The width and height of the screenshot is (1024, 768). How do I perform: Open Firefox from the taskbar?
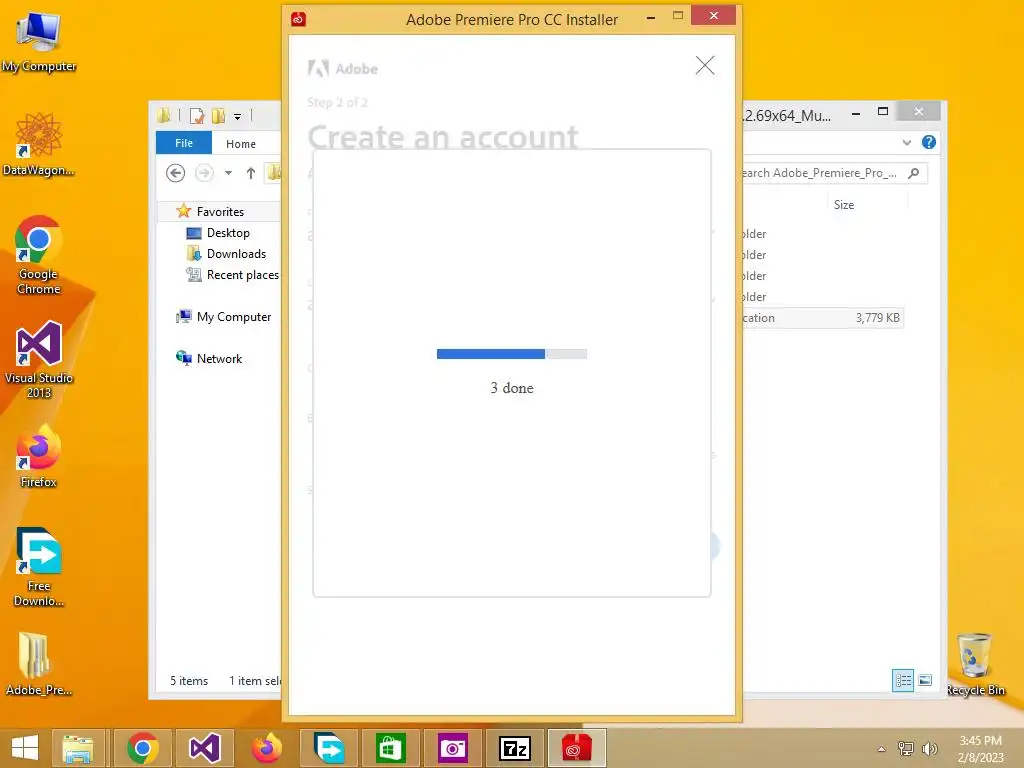[x=266, y=748]
